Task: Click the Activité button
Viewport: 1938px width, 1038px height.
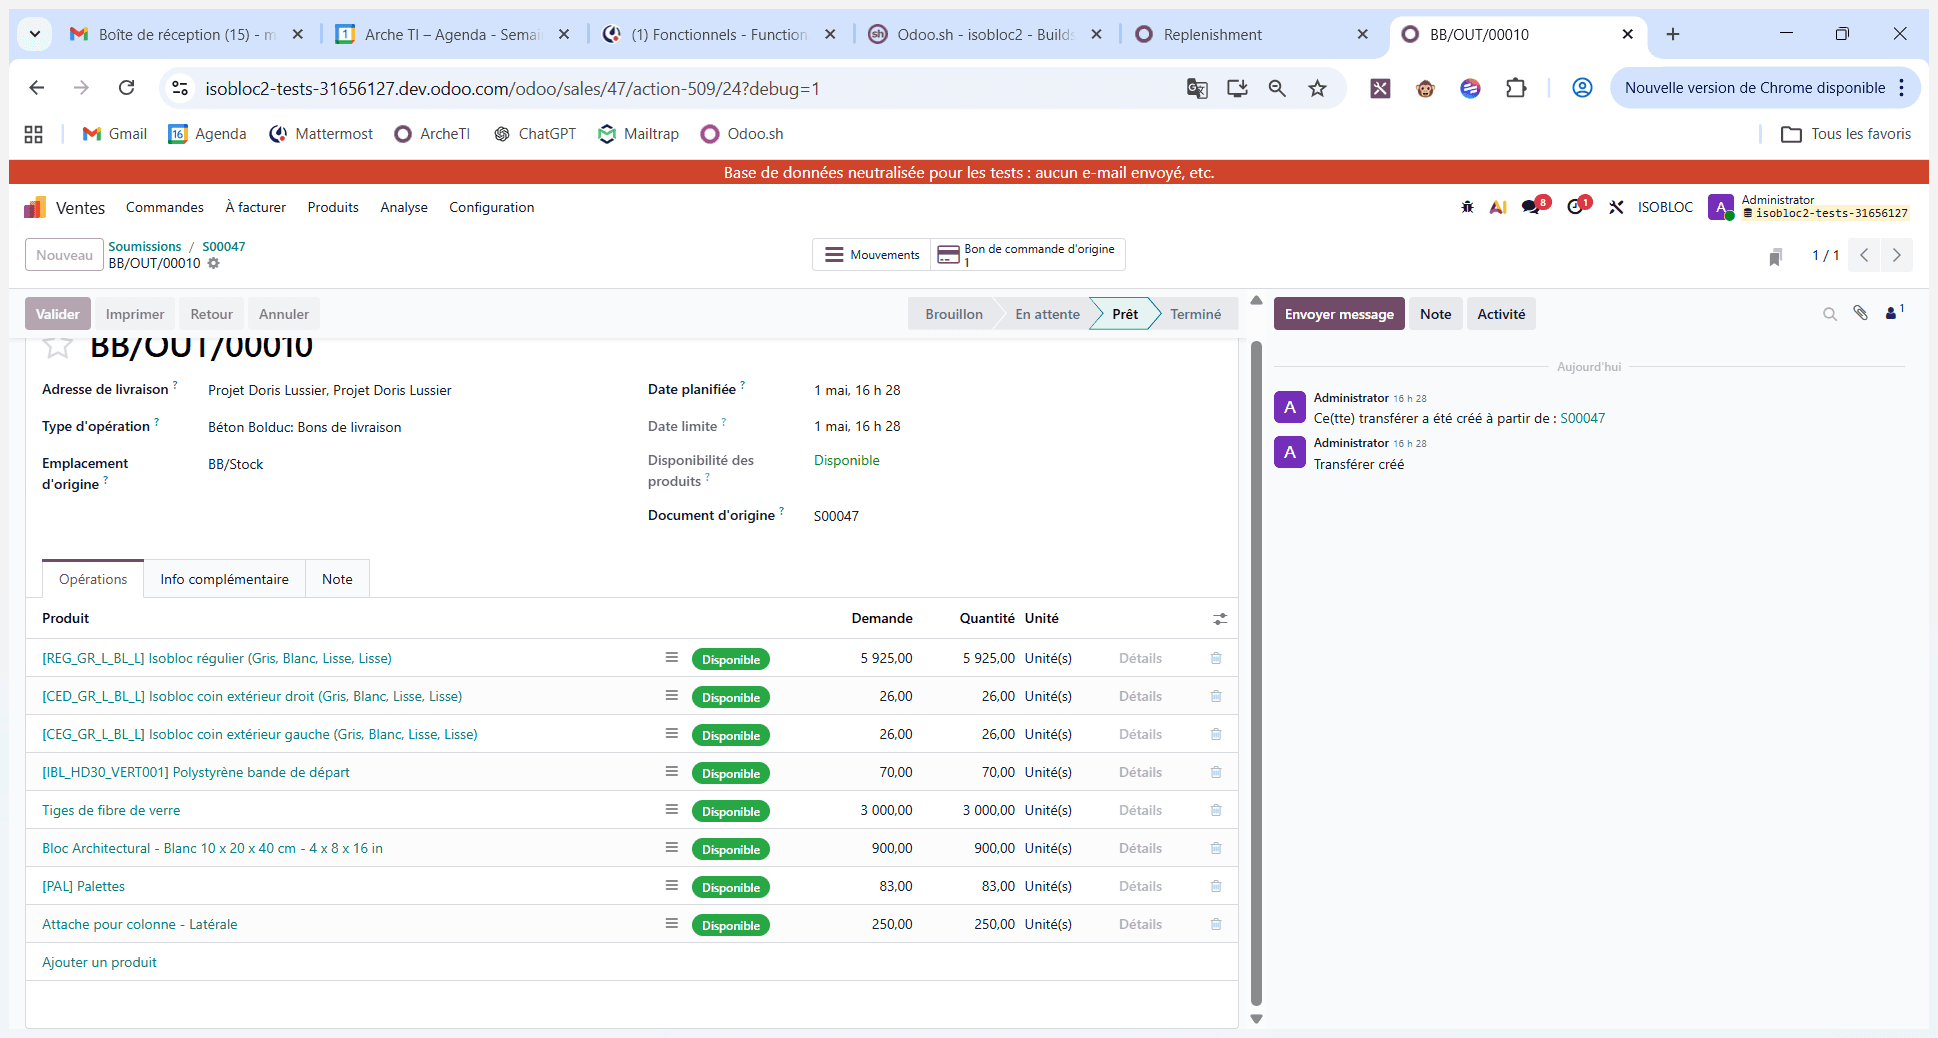Action: tap(1501, 314)
